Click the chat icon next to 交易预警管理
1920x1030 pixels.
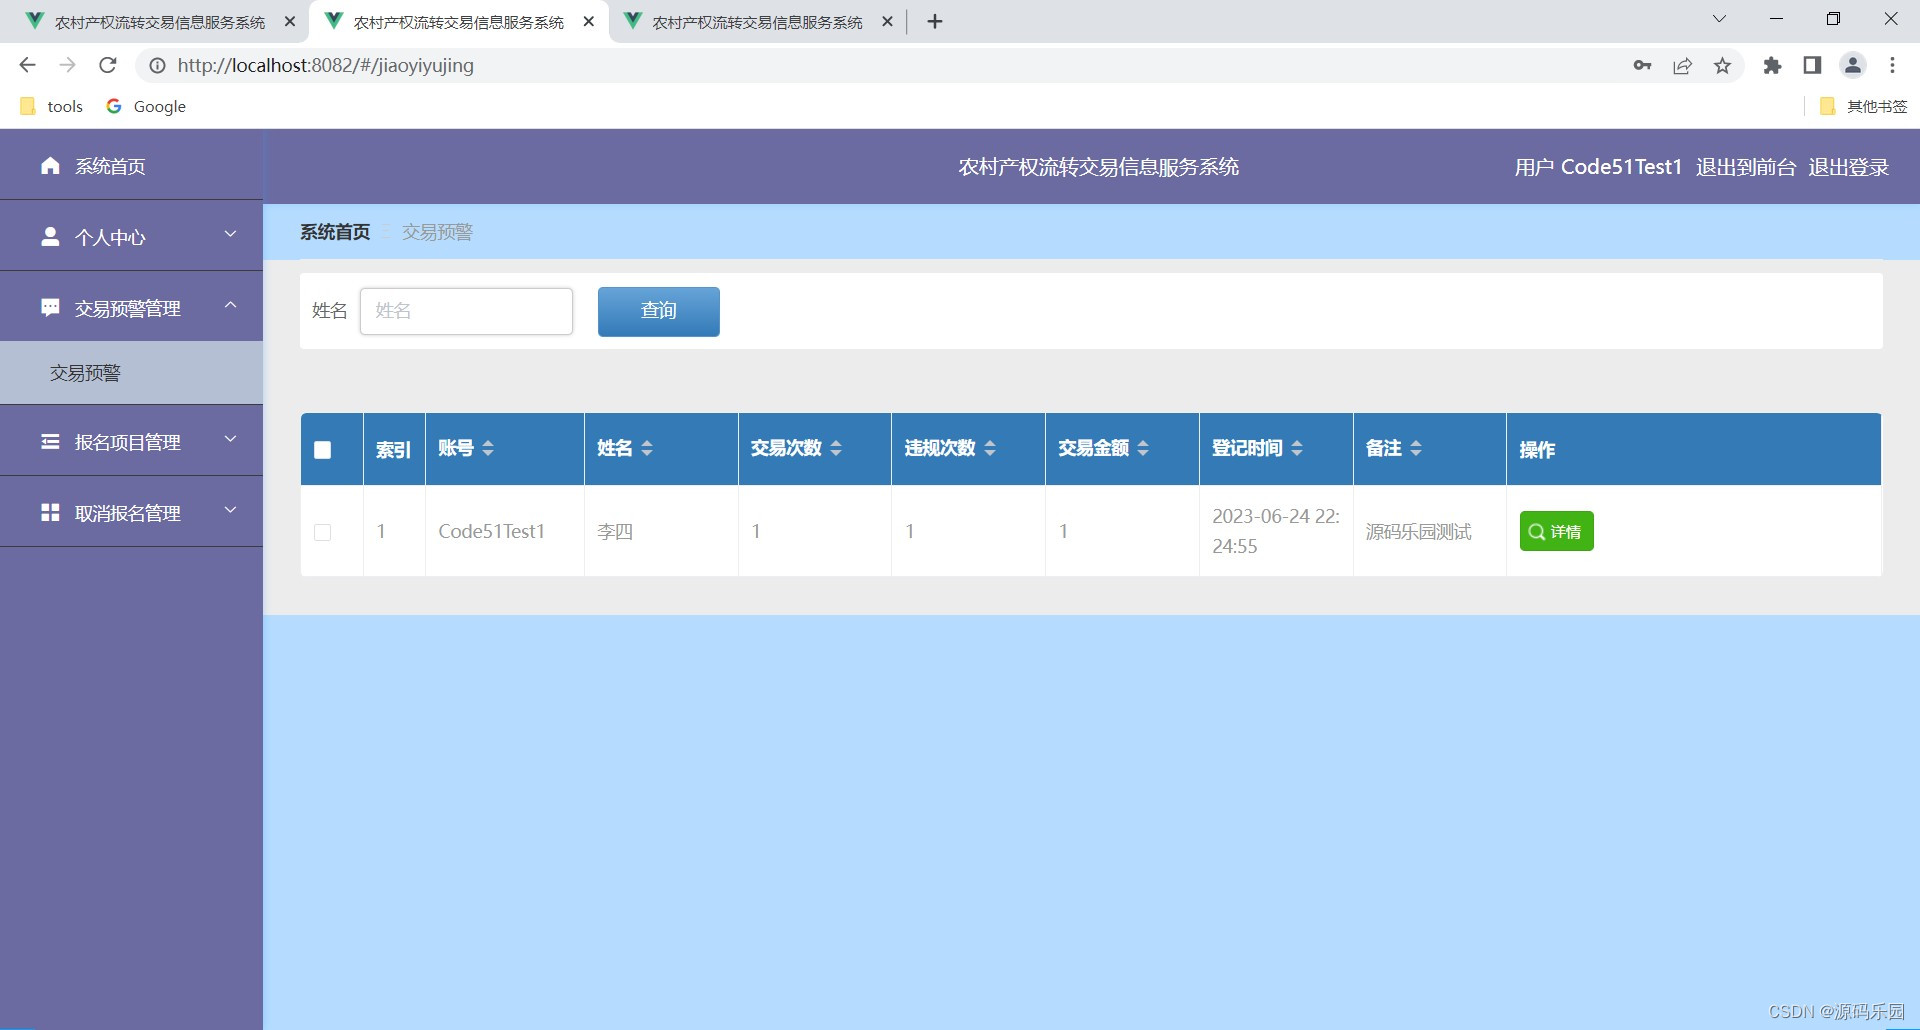click(50, 307)
